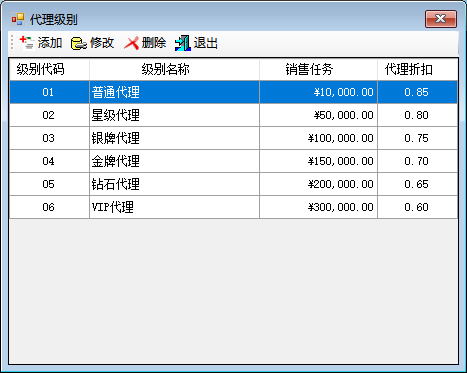The image size is (467, 373).
Task: Select the 添加 text label button
Action: click(x=50, y=43)
